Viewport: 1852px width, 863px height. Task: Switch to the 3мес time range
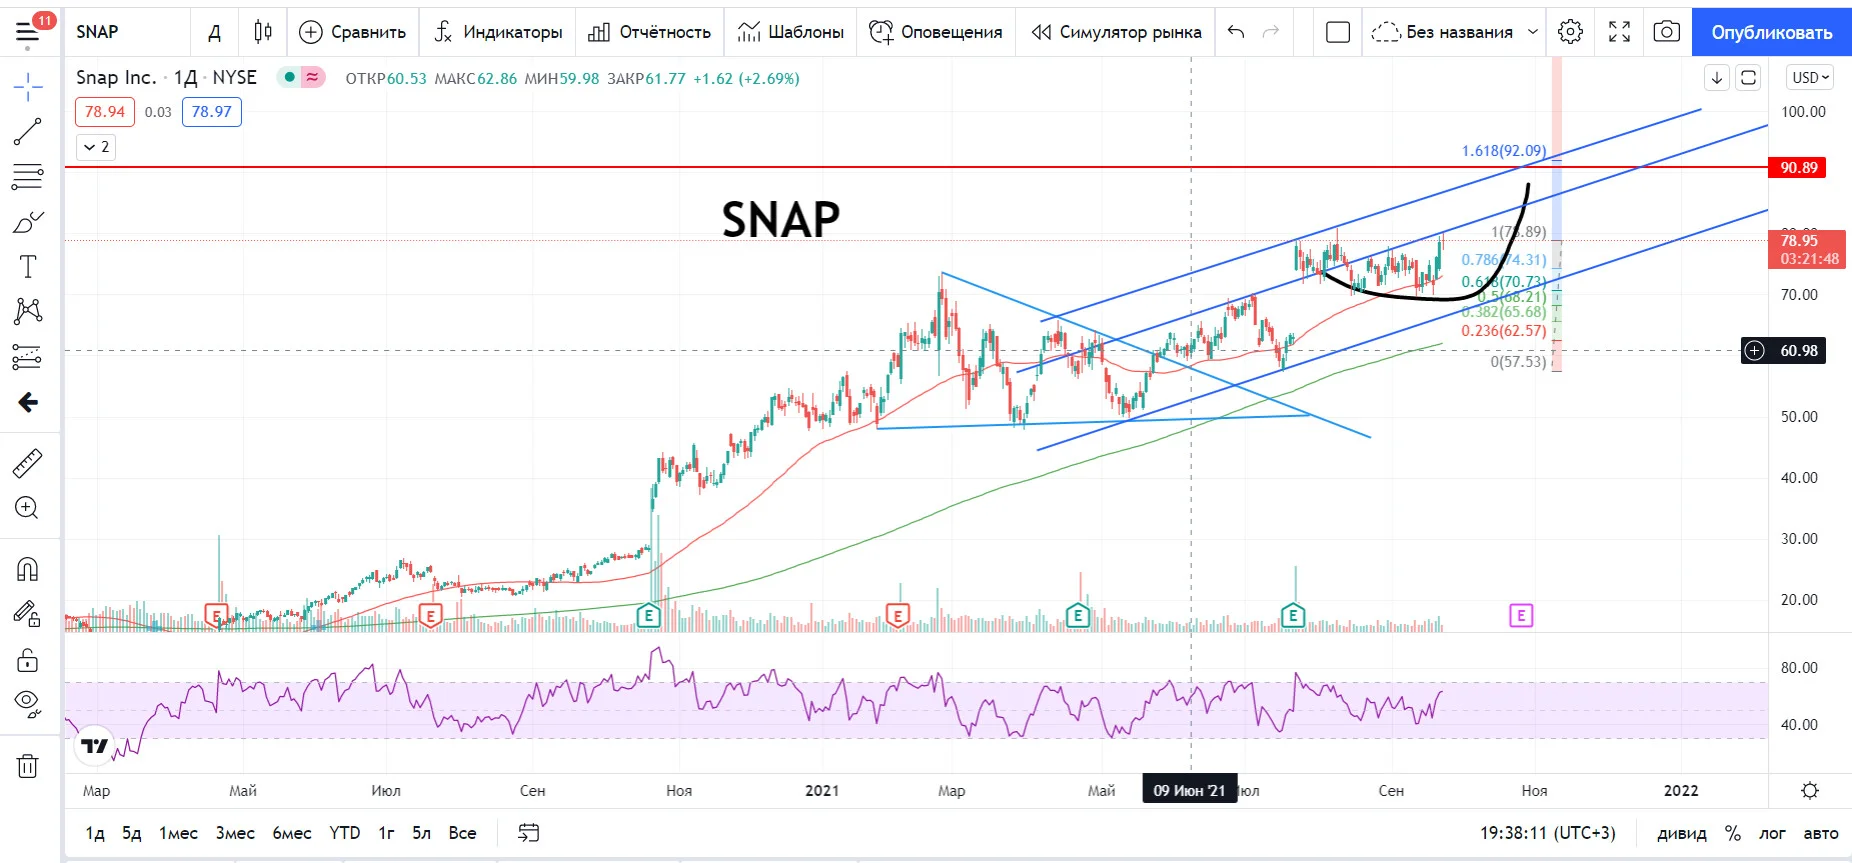[235, 833]
